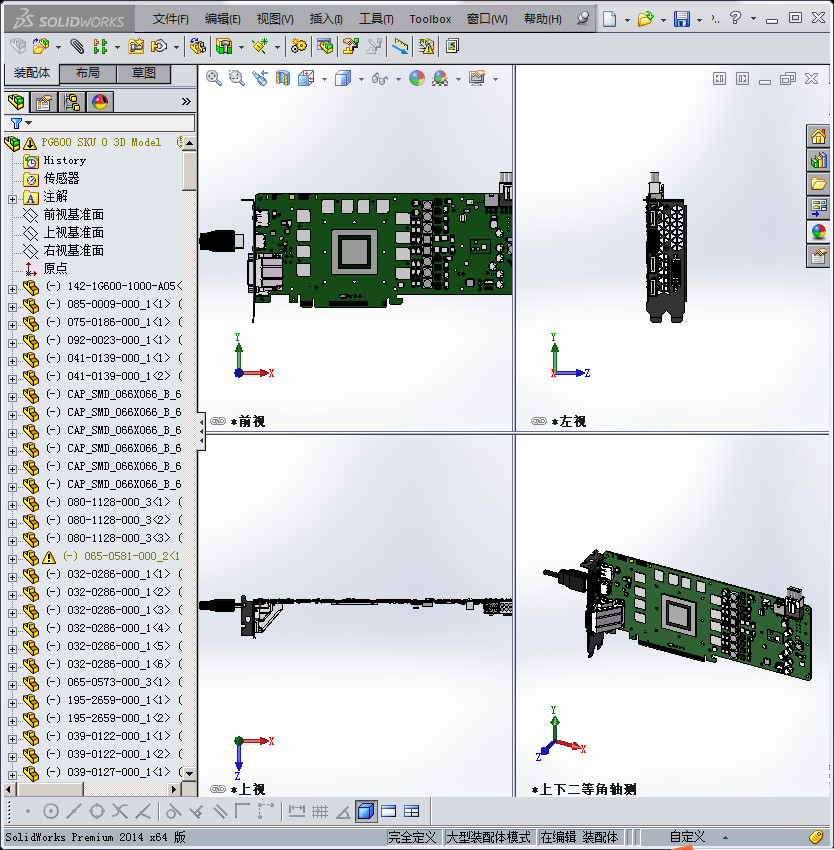834x850 pixels.
Task: Open the hide/show items dropdown arrow
Action: (x=398, y=79)
